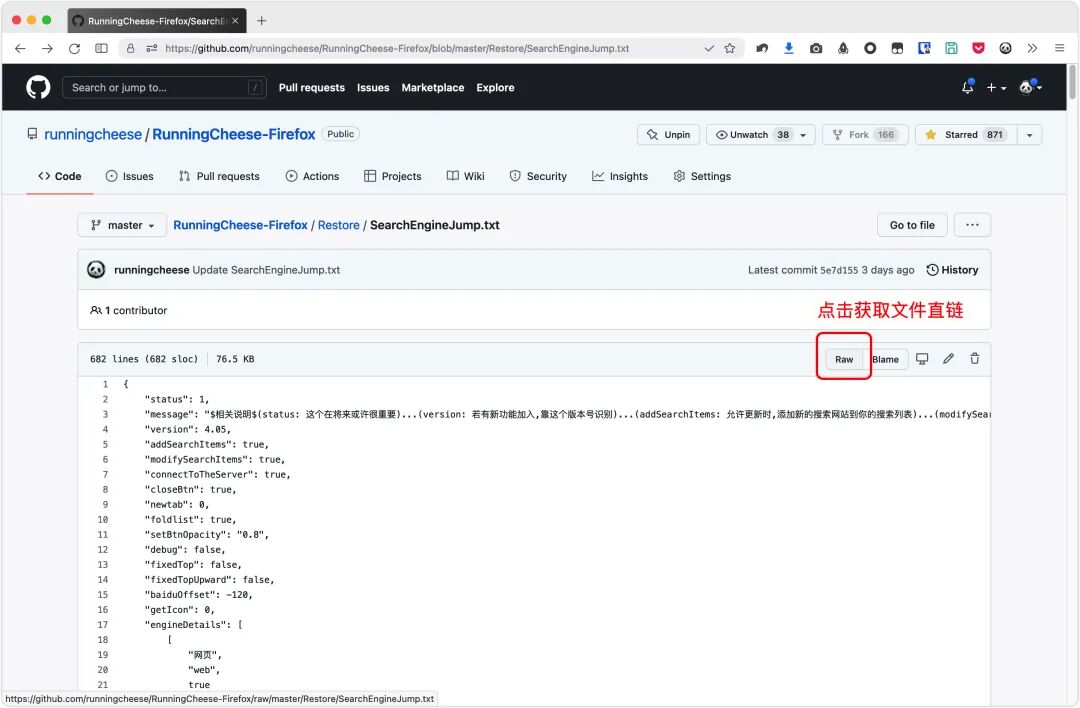Click Pull requests in top navigation
Image resolution: width=1080 pixels, height=708 pixels.
pos(311,87)
